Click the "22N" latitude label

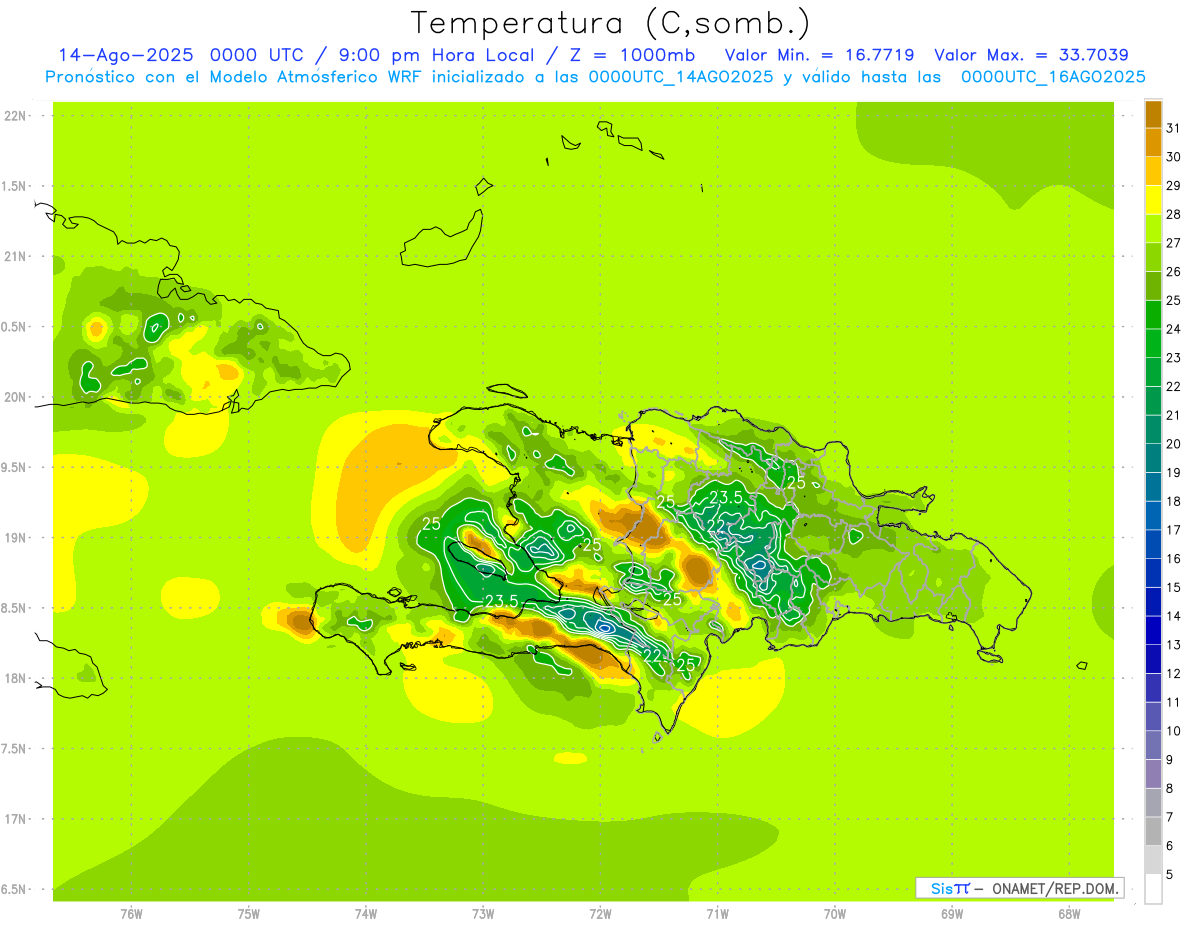pyautogui.click(x=15, y=116)
